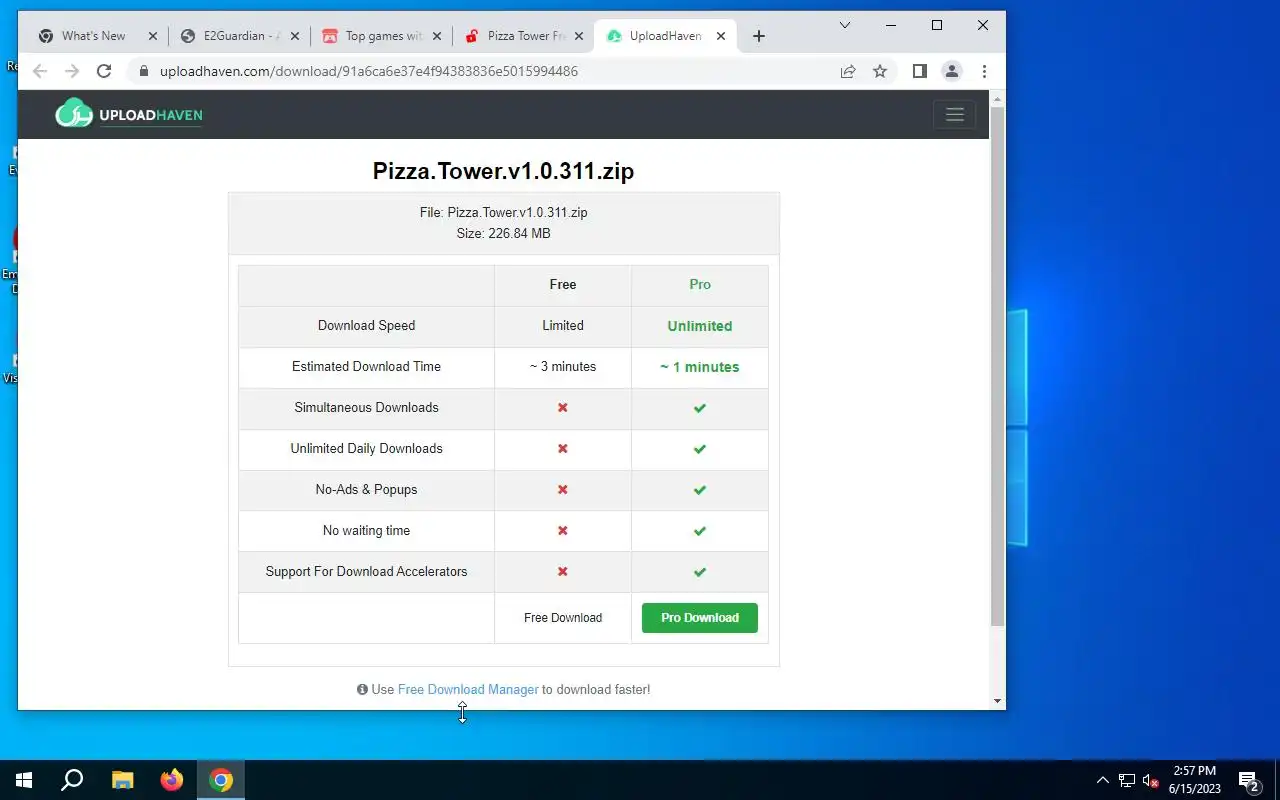
Task: Click the green check for Simultaneous Downloads
Action: coord(700,408)
